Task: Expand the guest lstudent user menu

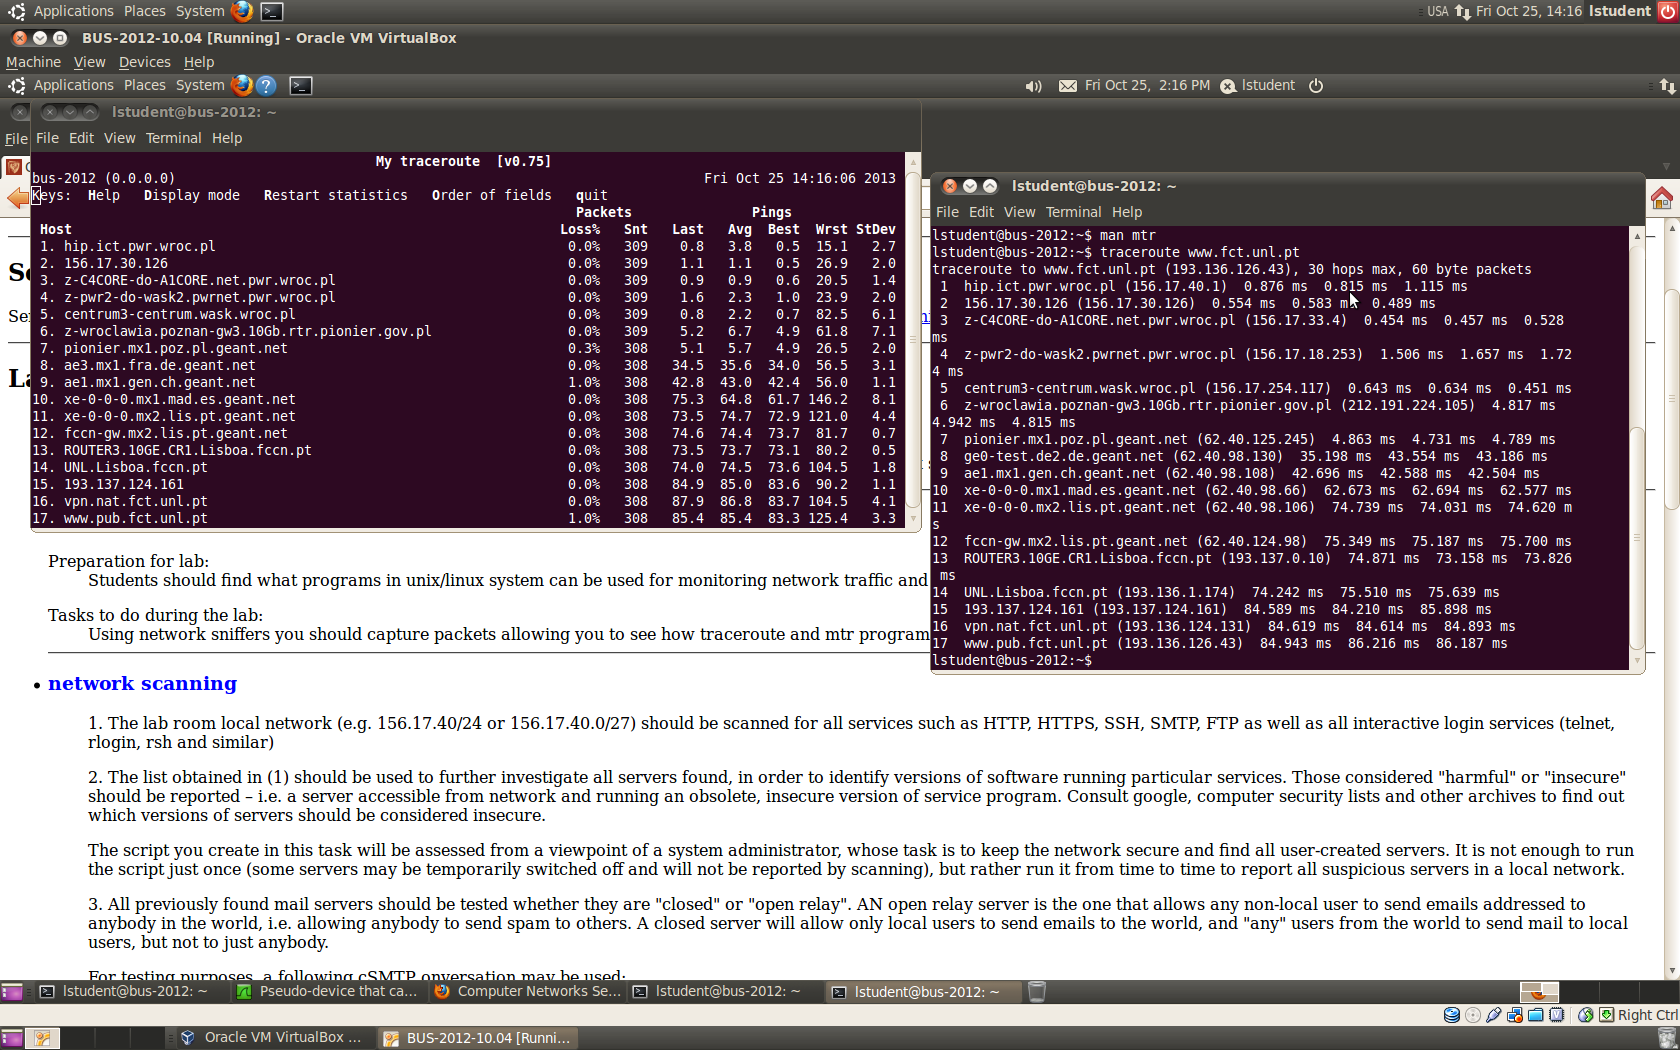Action: pyautogui.click(x=1258, y=86)
